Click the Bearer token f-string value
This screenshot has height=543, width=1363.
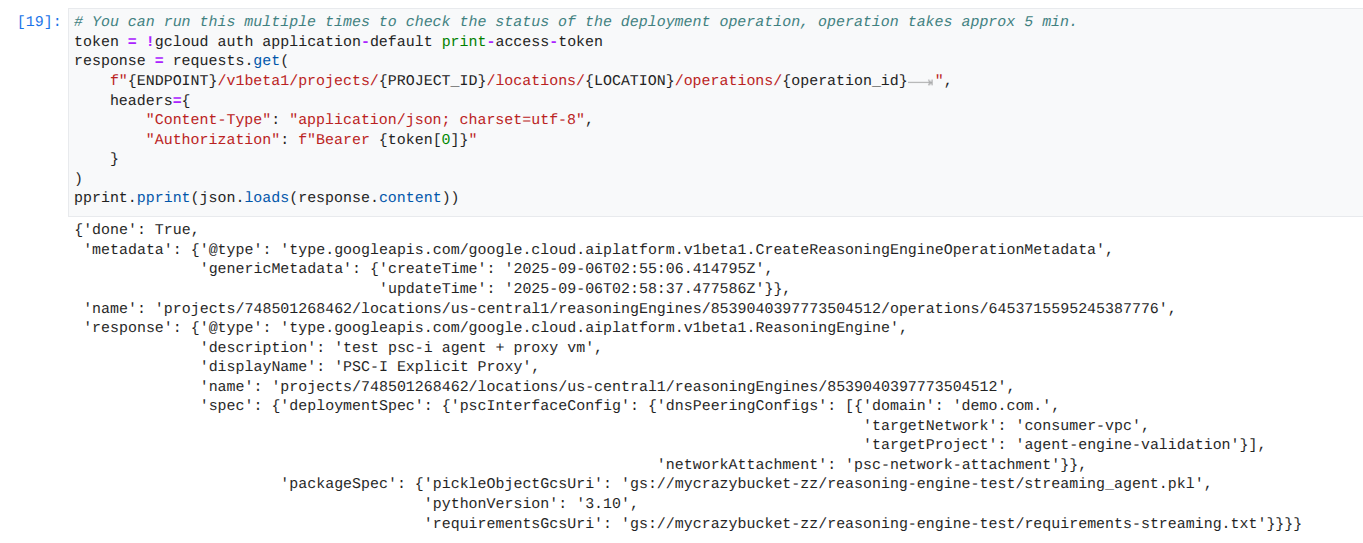click(387, 139)
